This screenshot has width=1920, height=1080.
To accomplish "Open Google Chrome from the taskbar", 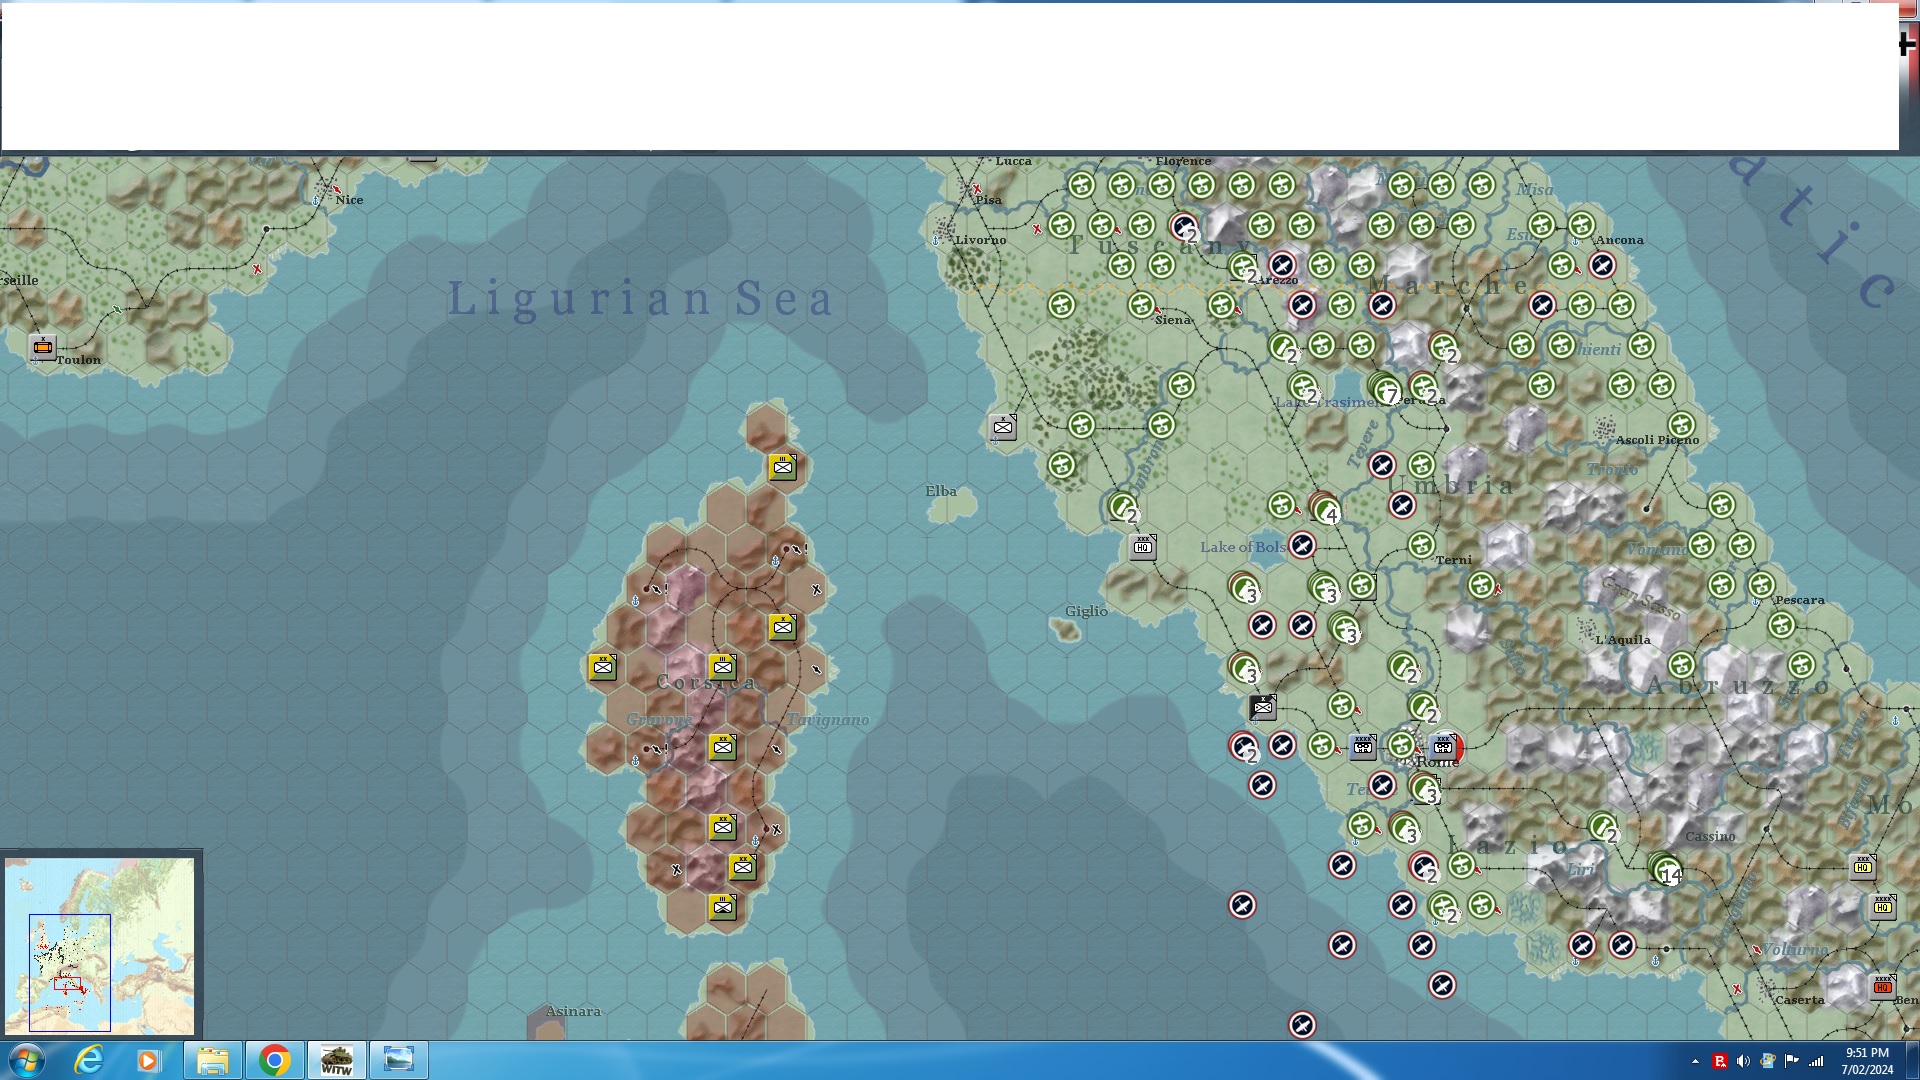I will [x=274, y=1060].
